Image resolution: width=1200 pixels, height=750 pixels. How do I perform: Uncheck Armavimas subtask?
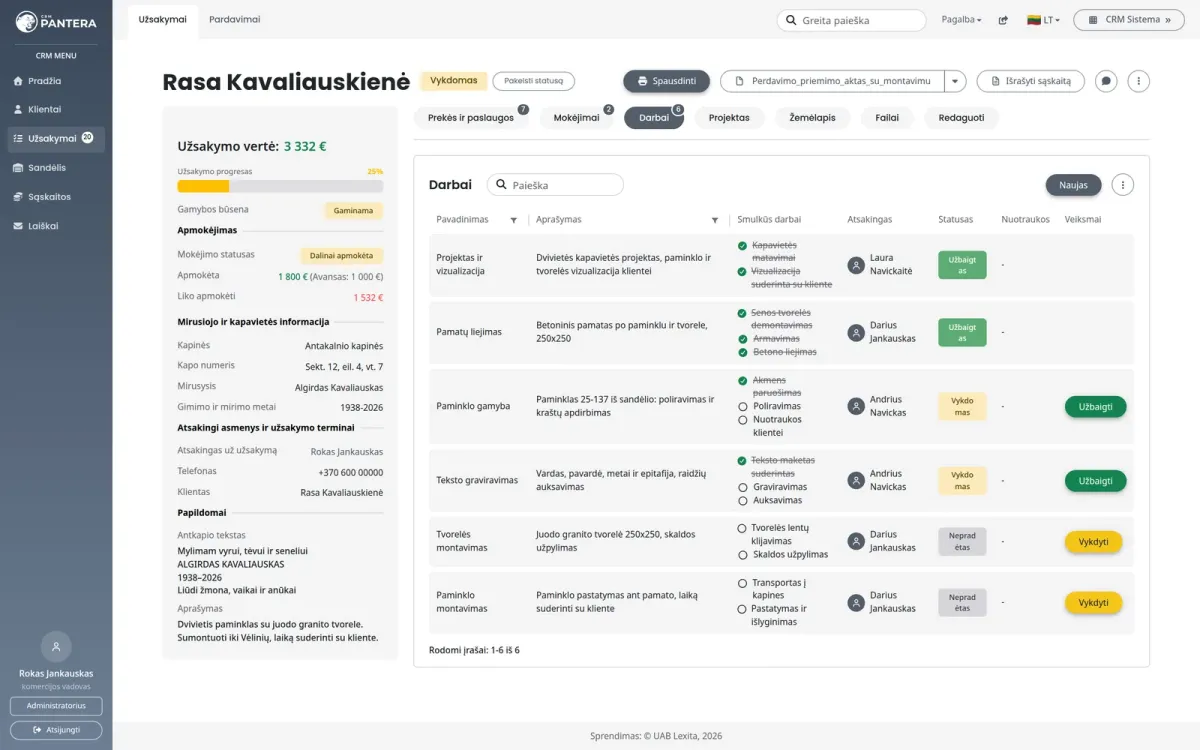[742, 339]
